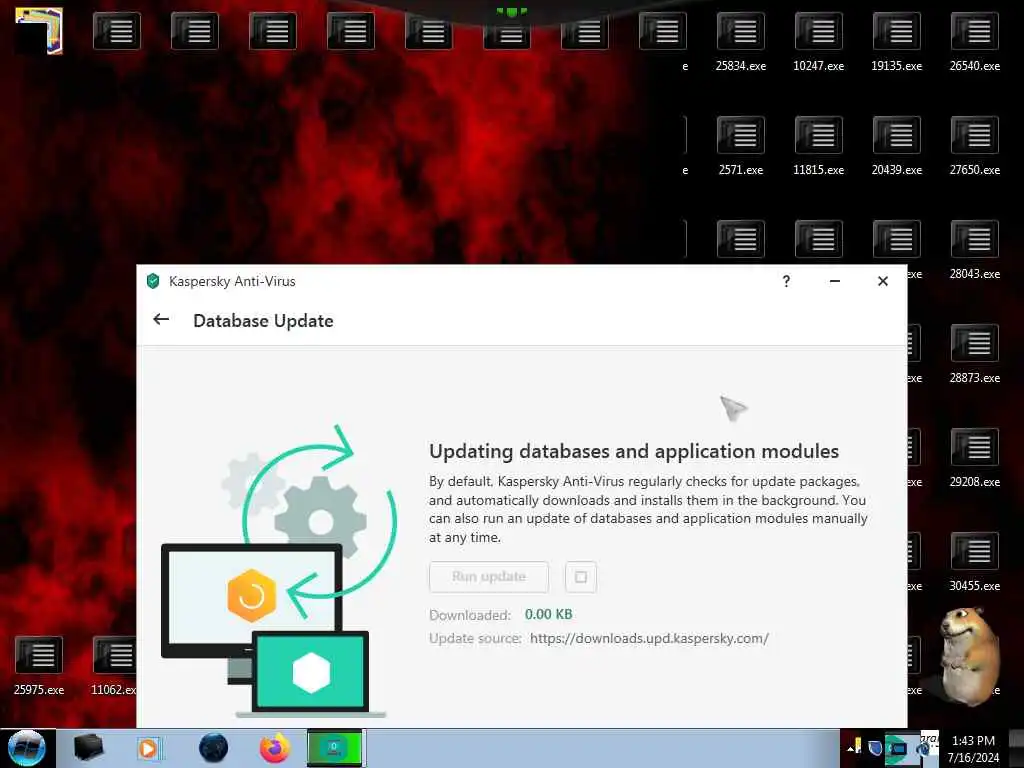Select the 25834.exe desktop icon
Screen dimensions: 1024x768
tap(741, 42)
